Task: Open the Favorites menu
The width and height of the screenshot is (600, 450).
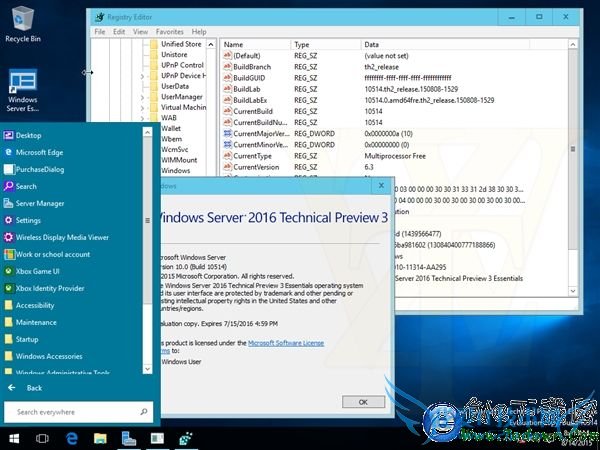Action: pyautogui.click(x=170, y=32)
